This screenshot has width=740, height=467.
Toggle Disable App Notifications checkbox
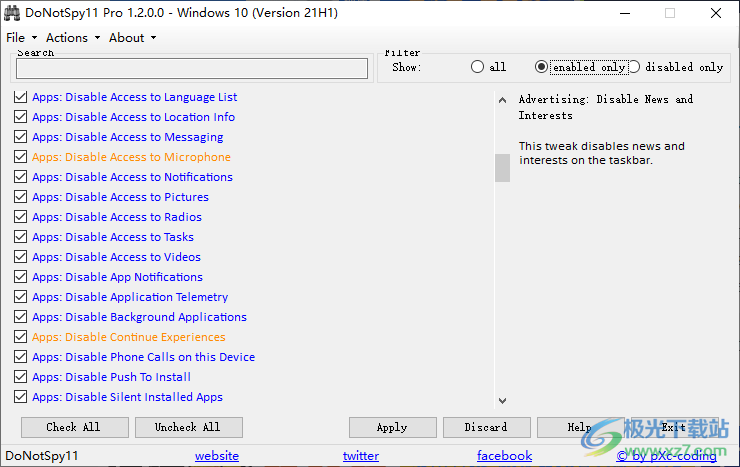(20, 277)
